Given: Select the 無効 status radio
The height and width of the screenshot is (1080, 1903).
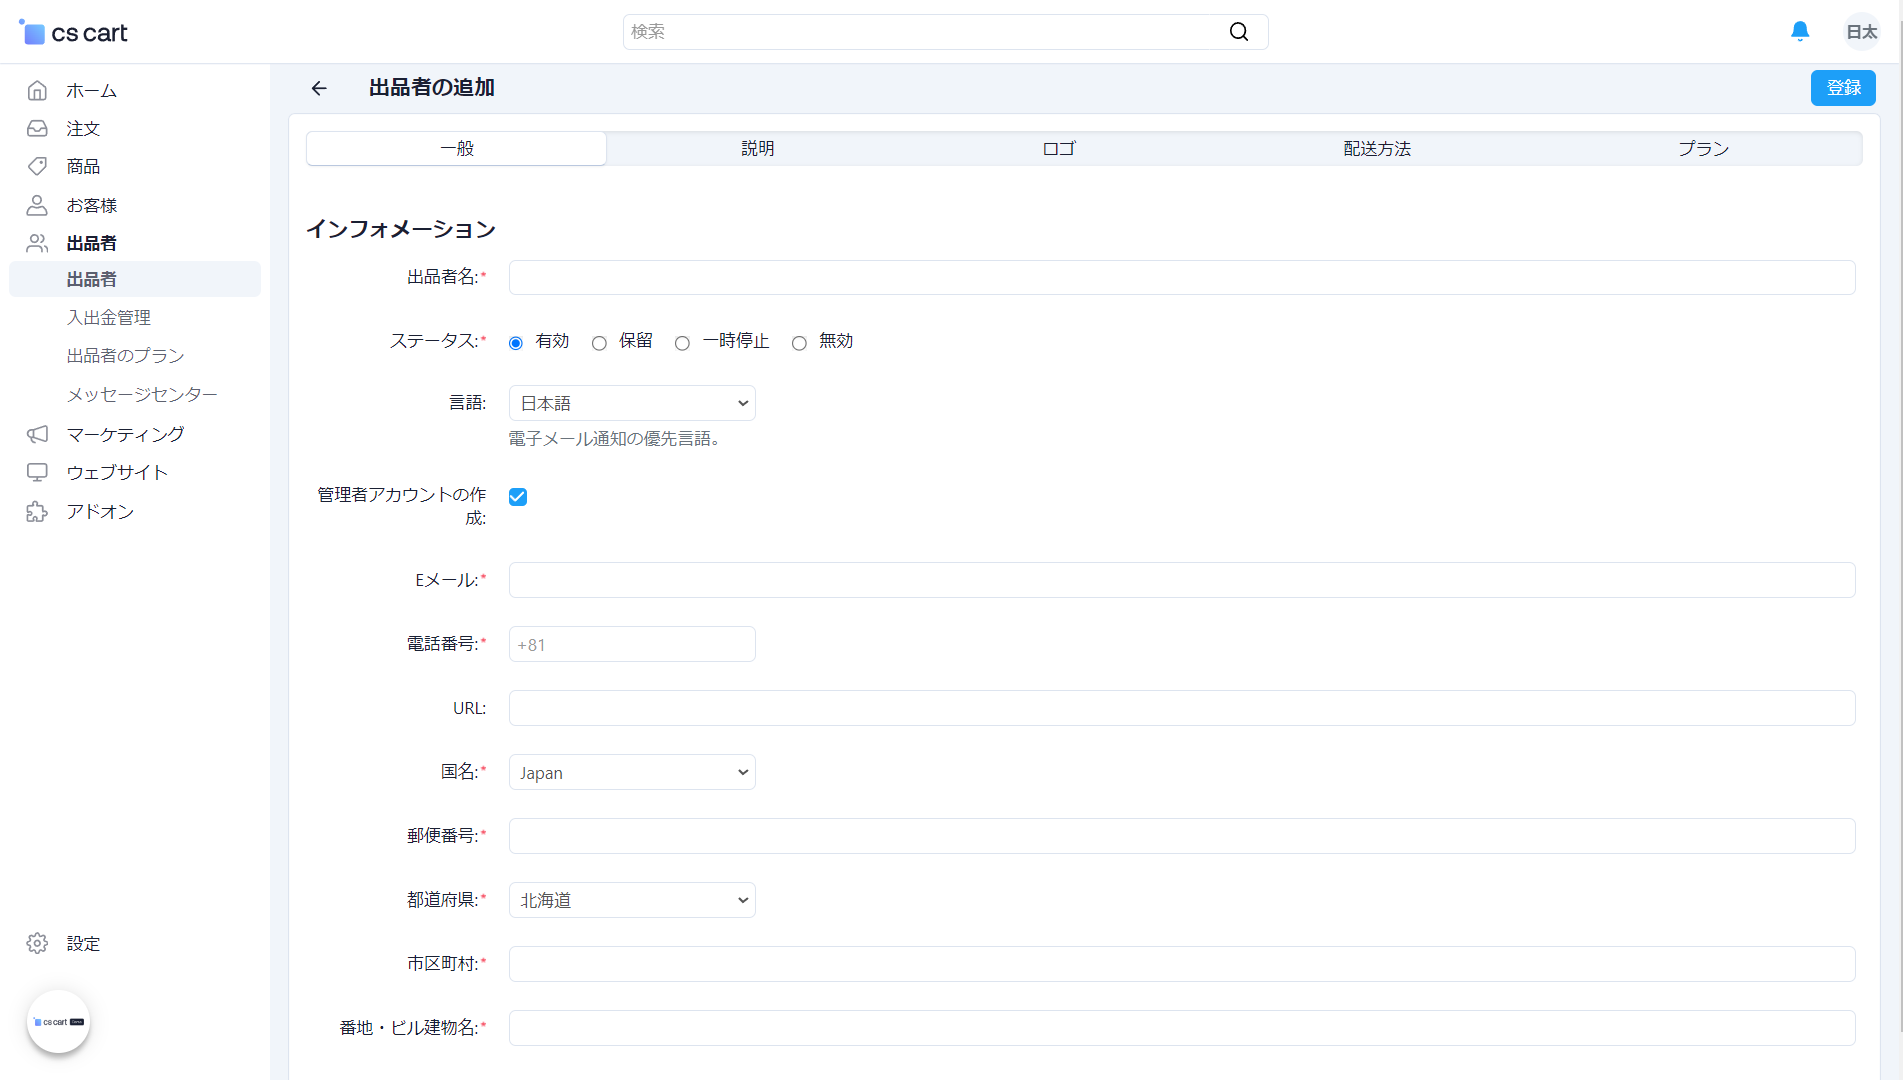Looking at the screenshot, I should click(x=799, y=343).
